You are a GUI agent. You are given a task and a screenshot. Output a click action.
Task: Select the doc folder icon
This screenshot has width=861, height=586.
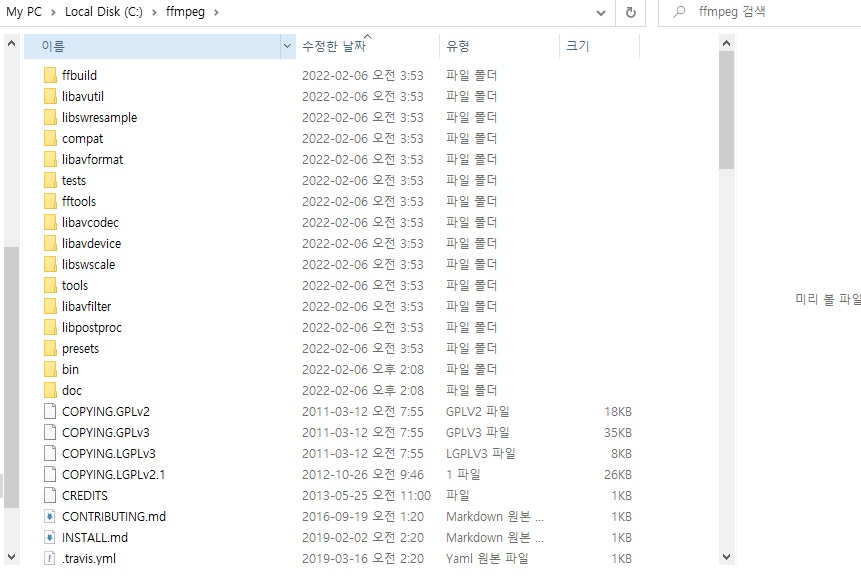tap(50, 390)
